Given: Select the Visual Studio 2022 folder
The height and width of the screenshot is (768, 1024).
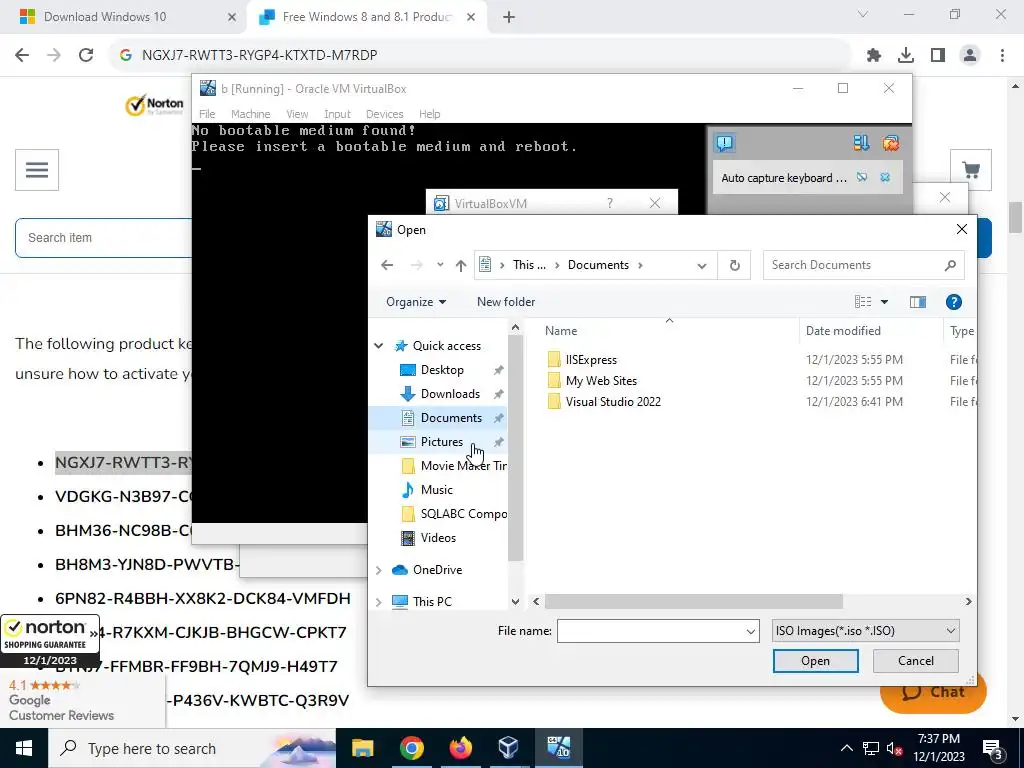Looking at the screenshot, I should click(x=613, y=402).
